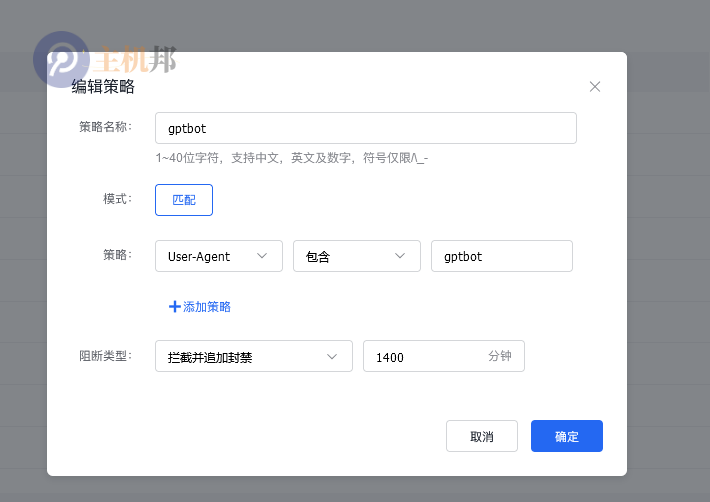
Task: Click the 阻断类型 label
Action: point(106,356)
